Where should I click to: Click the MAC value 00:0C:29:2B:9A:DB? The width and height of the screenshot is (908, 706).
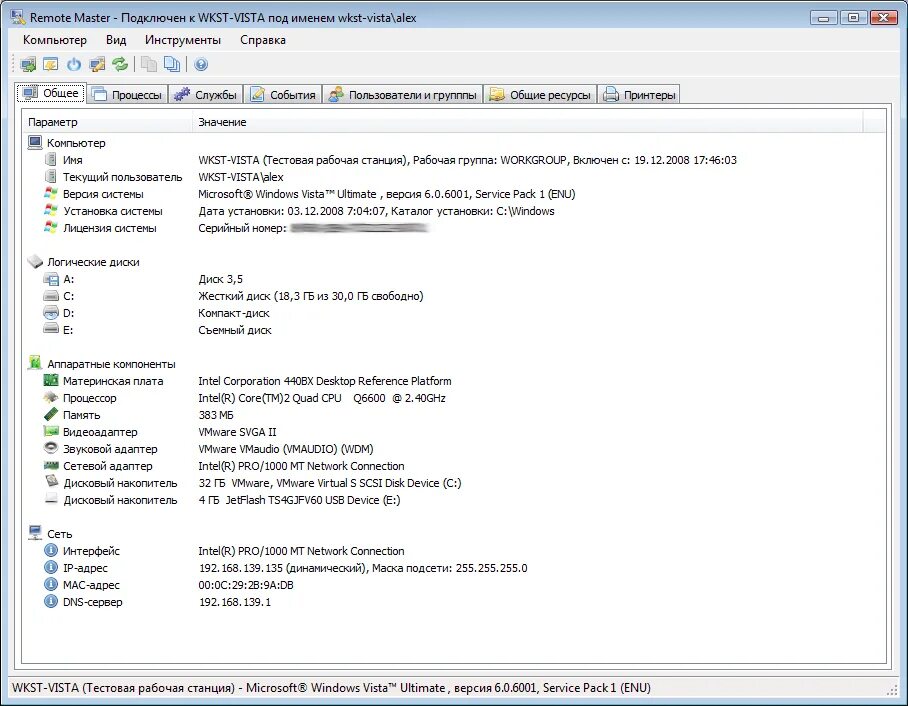click(x=246, y=585)
